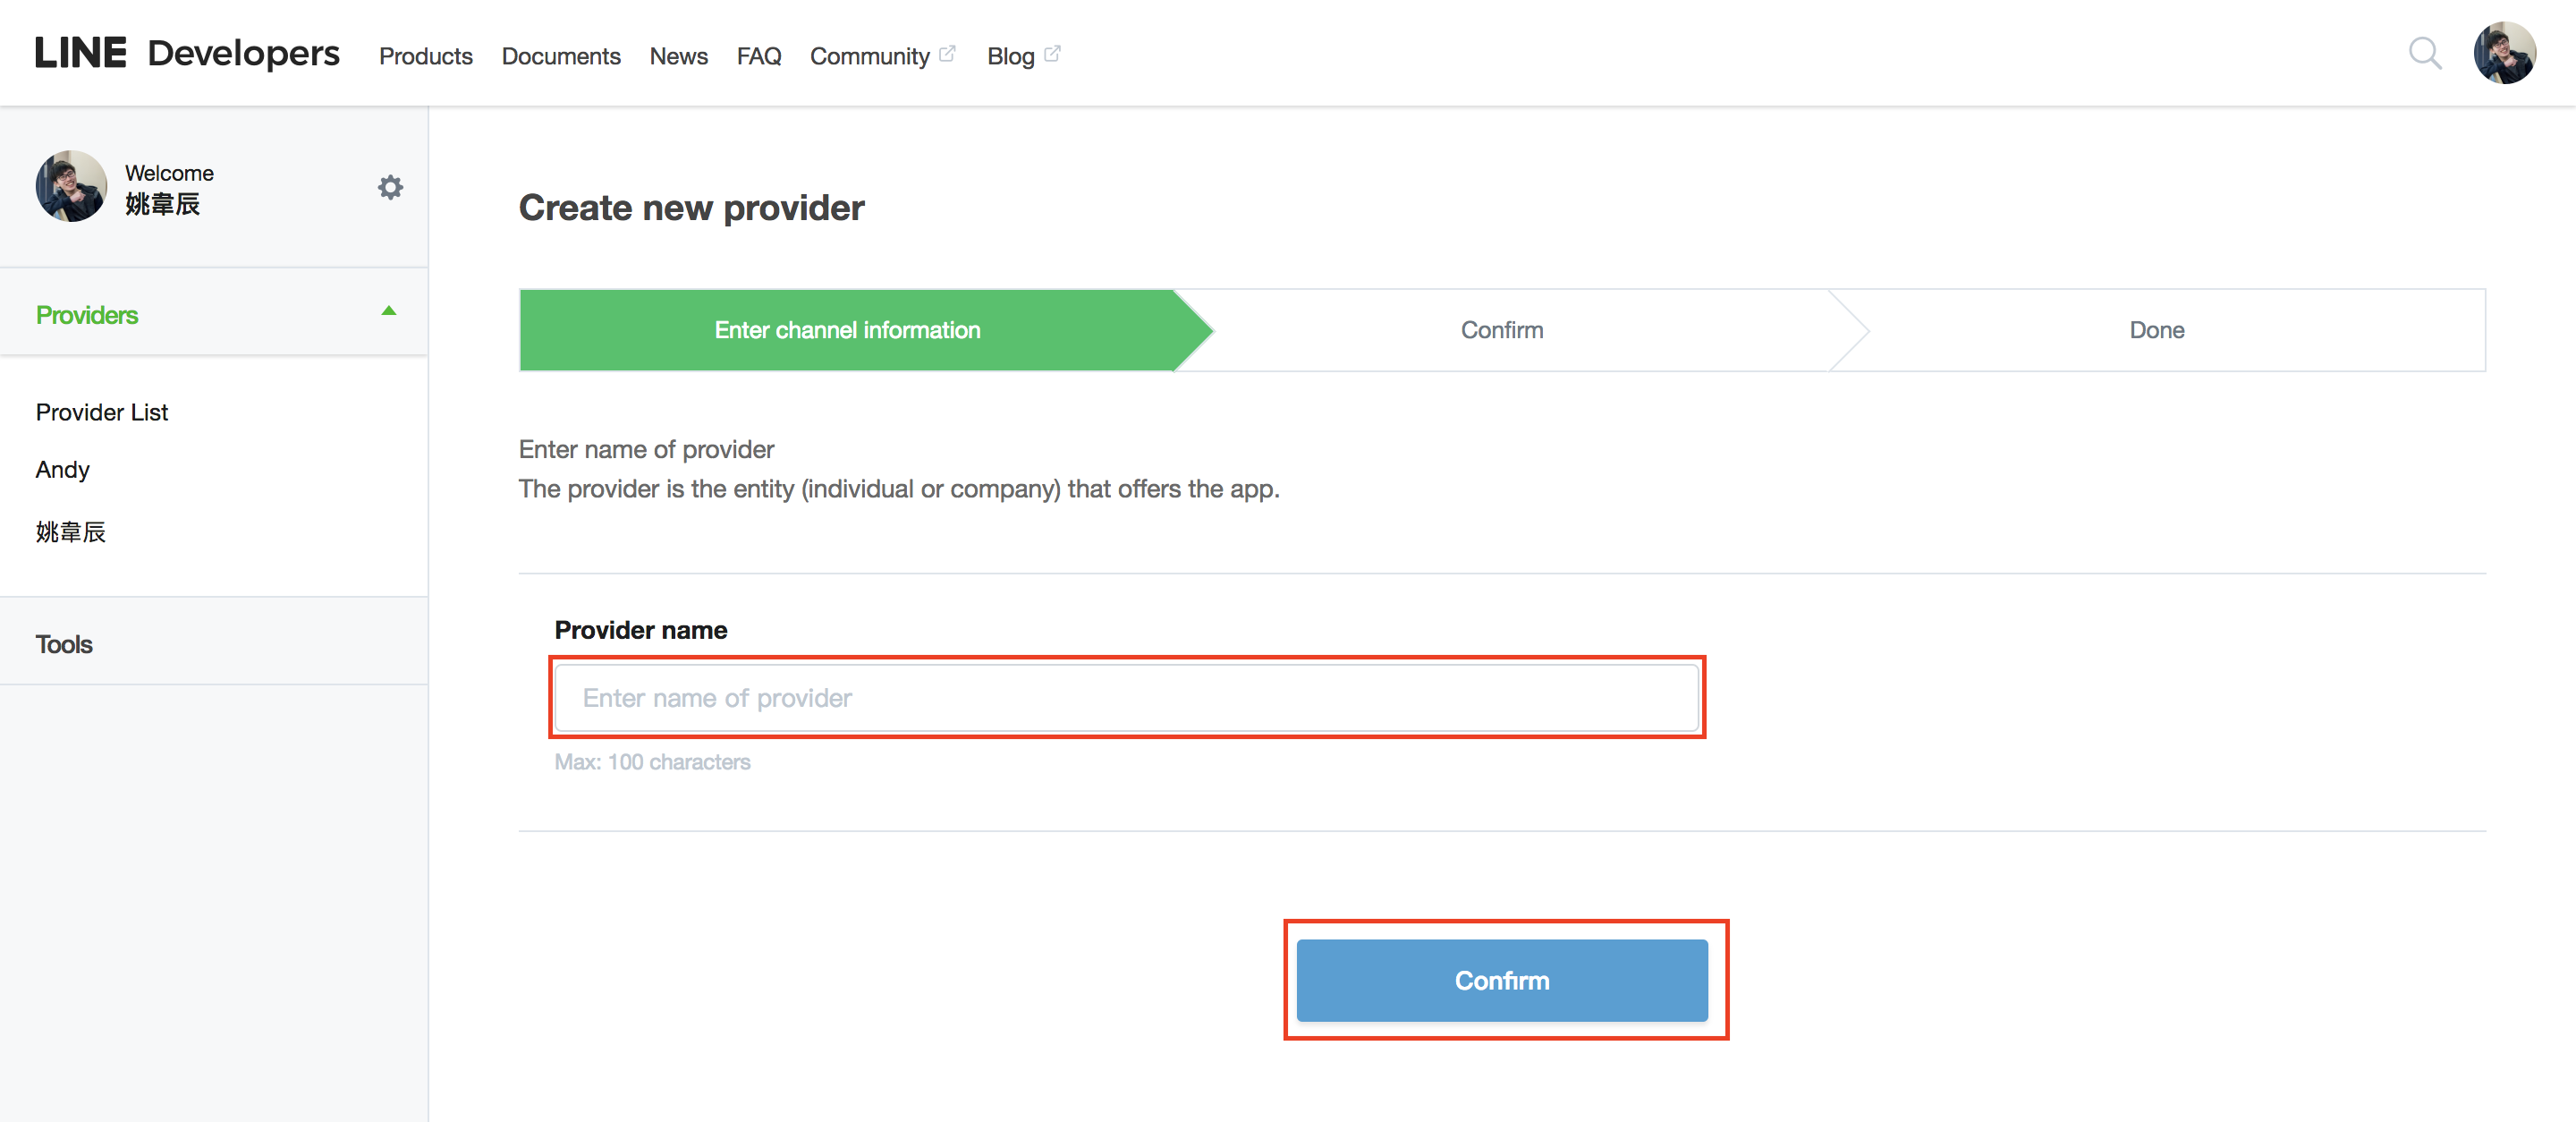Click the blue Confirm button
The image size is (2576, 1122).
coord(1502,980)
